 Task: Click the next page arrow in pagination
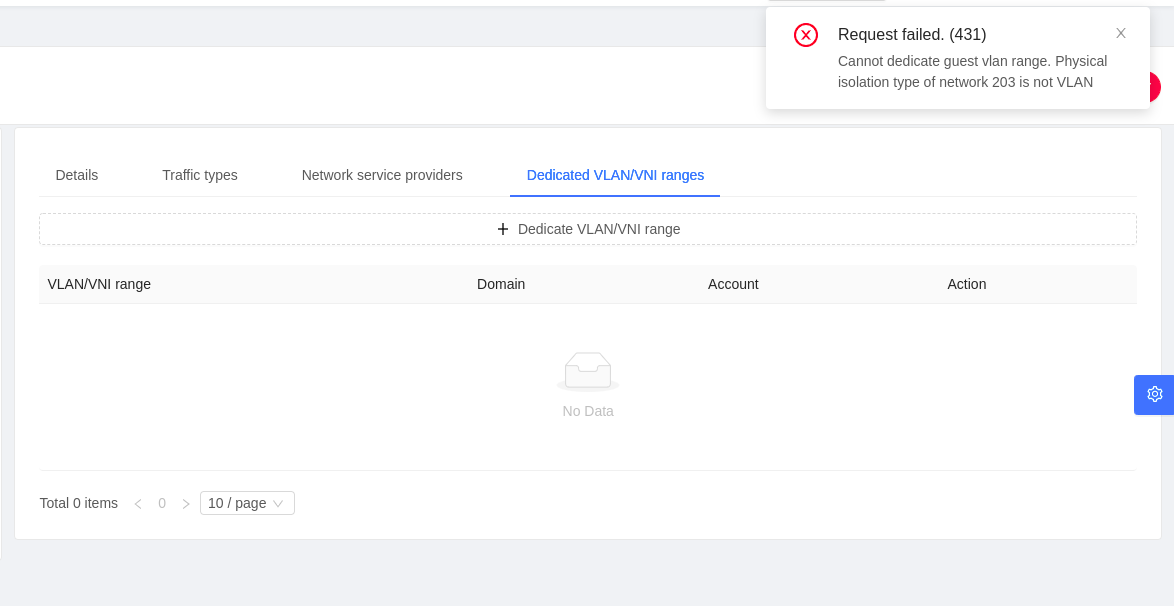[x=186, y=503]
